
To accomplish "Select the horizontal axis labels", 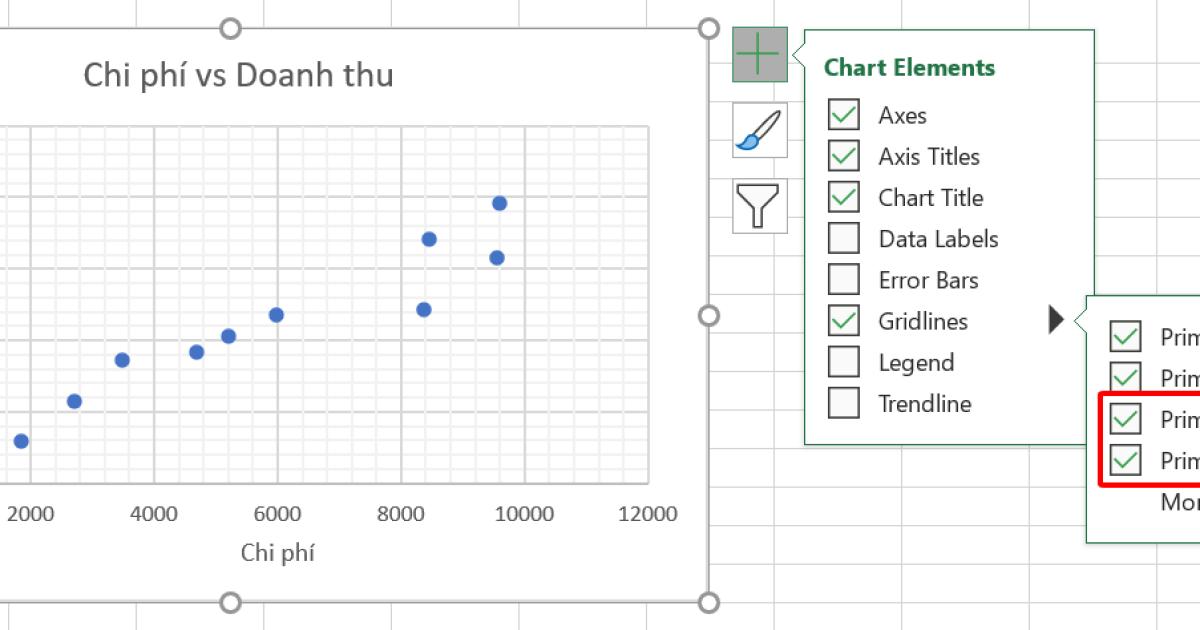I will tap(280, 514).
